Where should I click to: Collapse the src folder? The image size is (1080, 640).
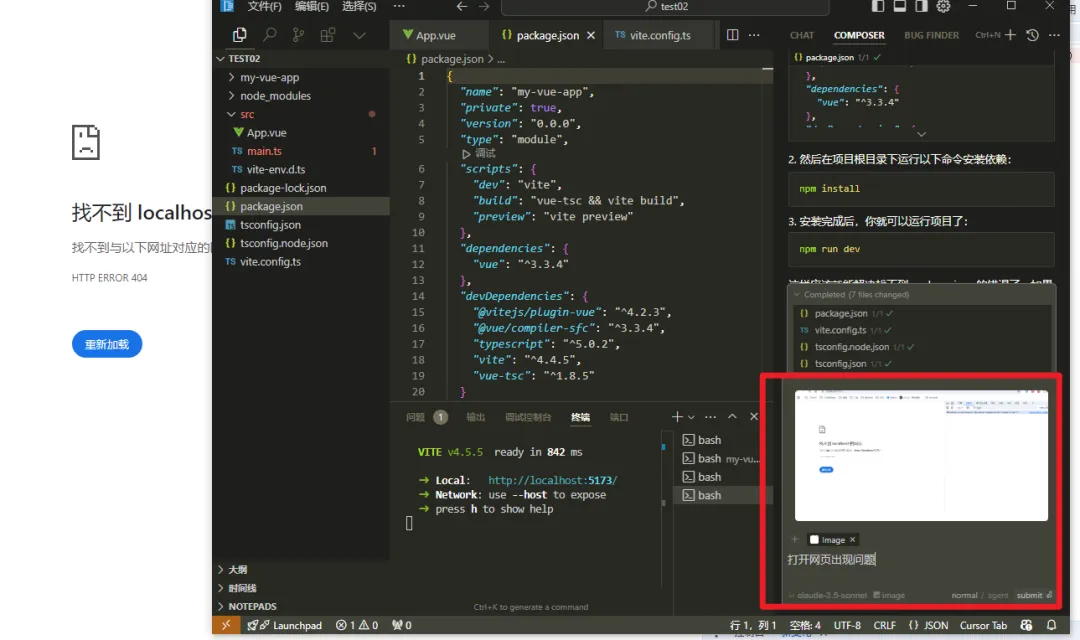coord(247,114)
